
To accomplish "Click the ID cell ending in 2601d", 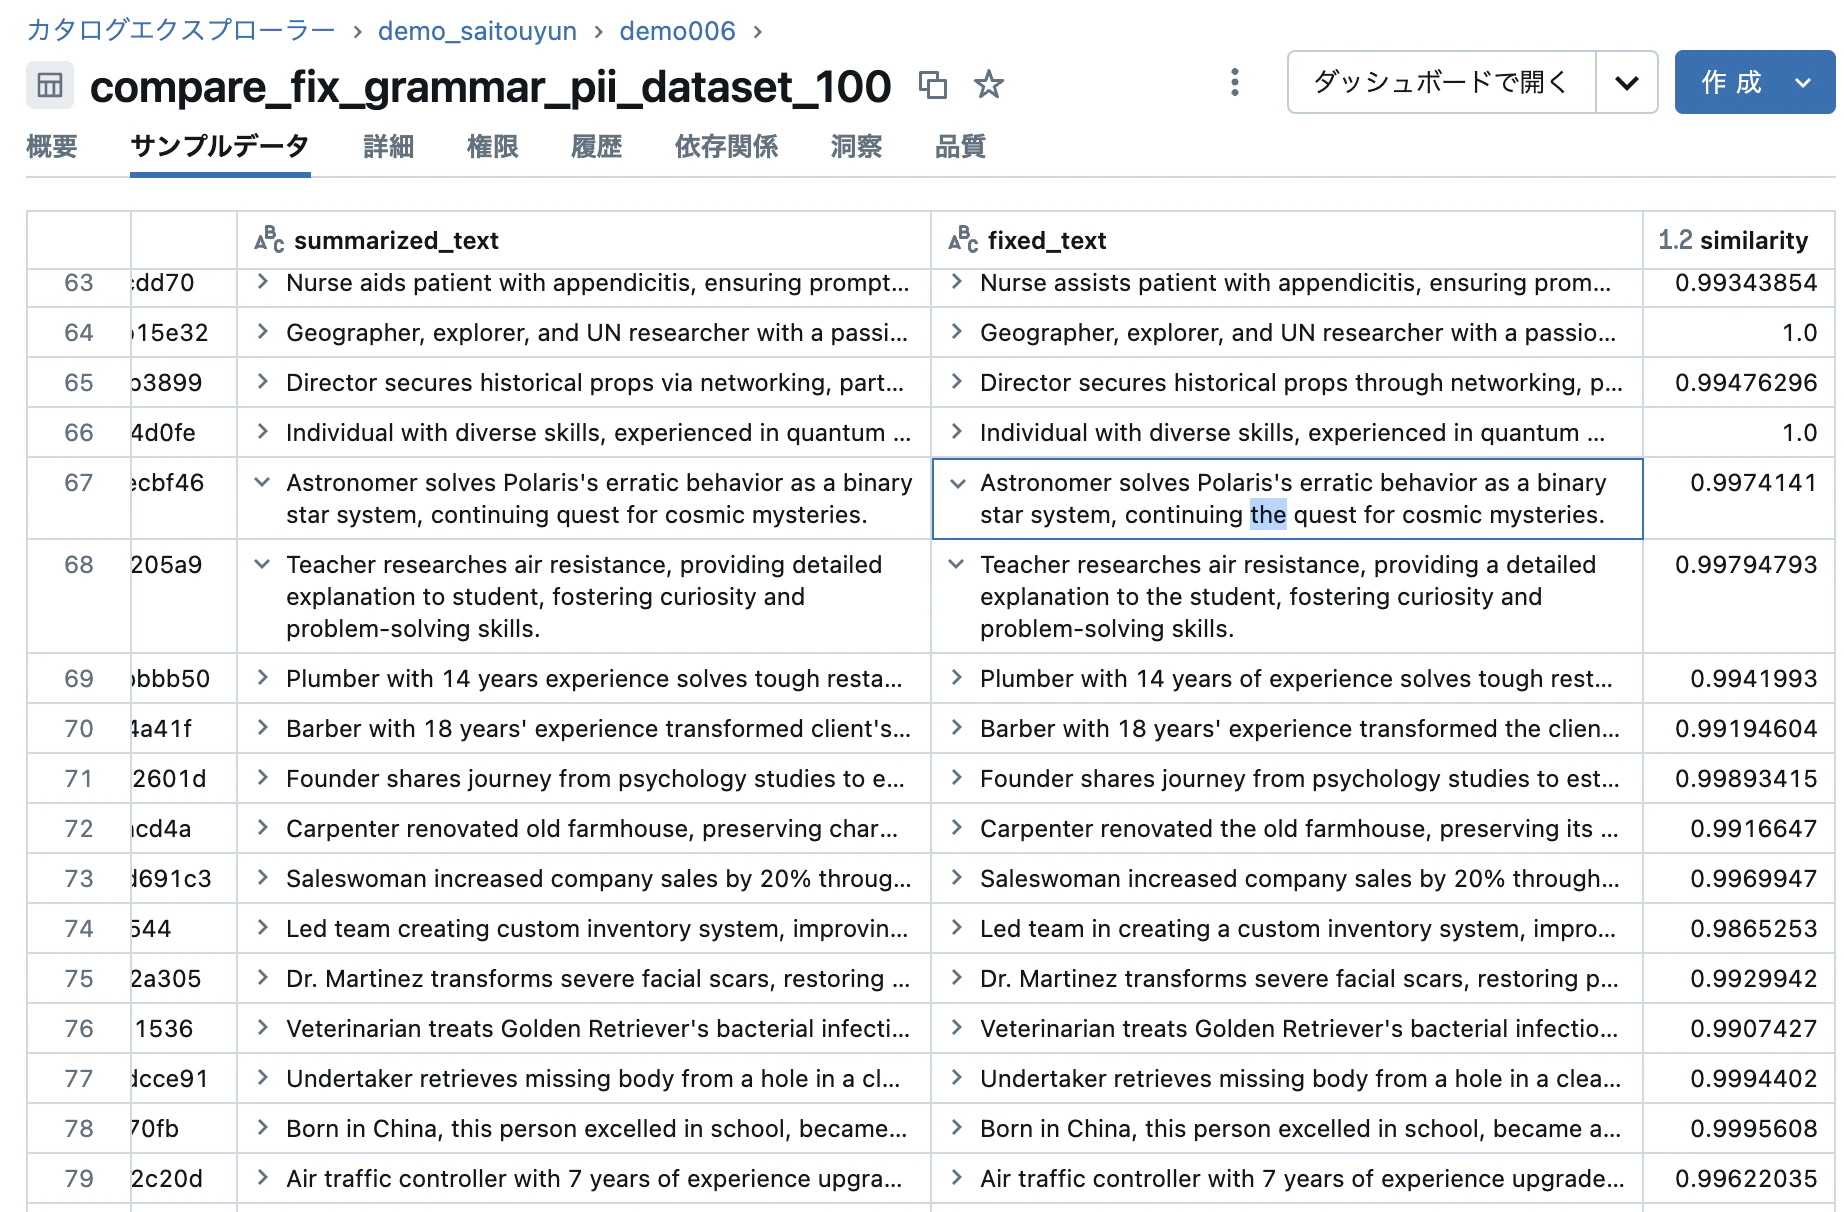I will tap(184, 779).
